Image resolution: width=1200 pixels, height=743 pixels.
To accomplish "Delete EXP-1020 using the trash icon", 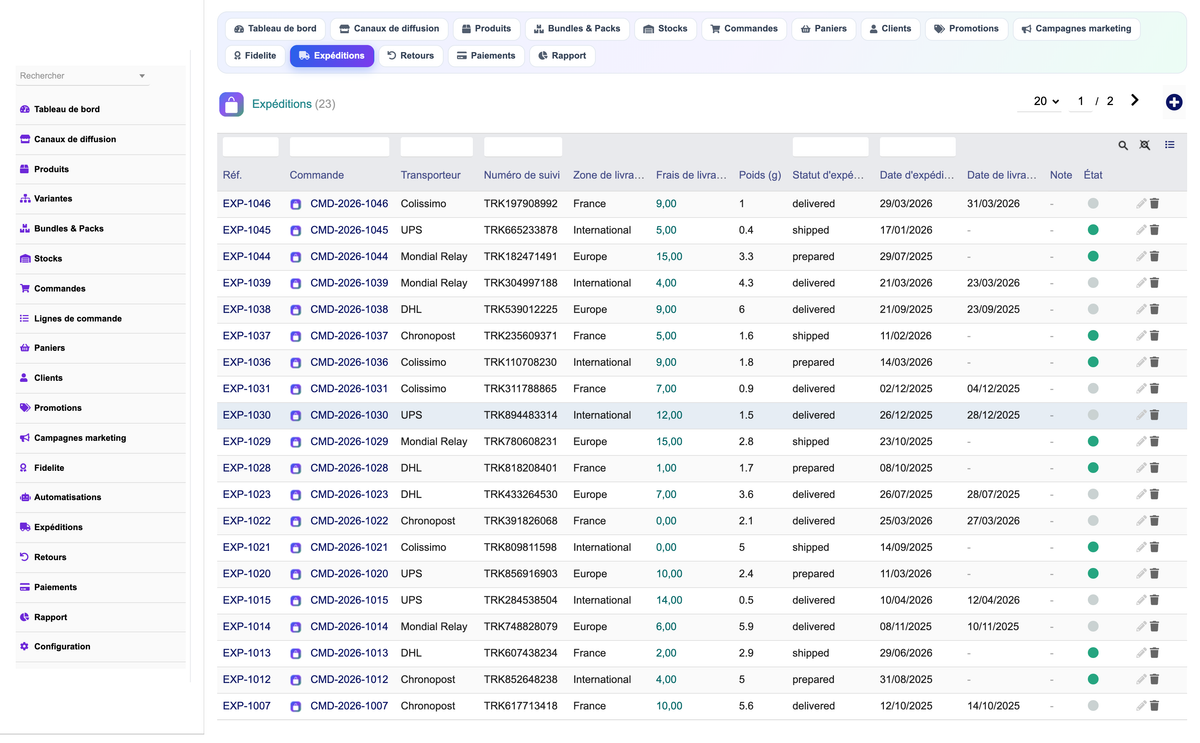I will coord(1154,574).
